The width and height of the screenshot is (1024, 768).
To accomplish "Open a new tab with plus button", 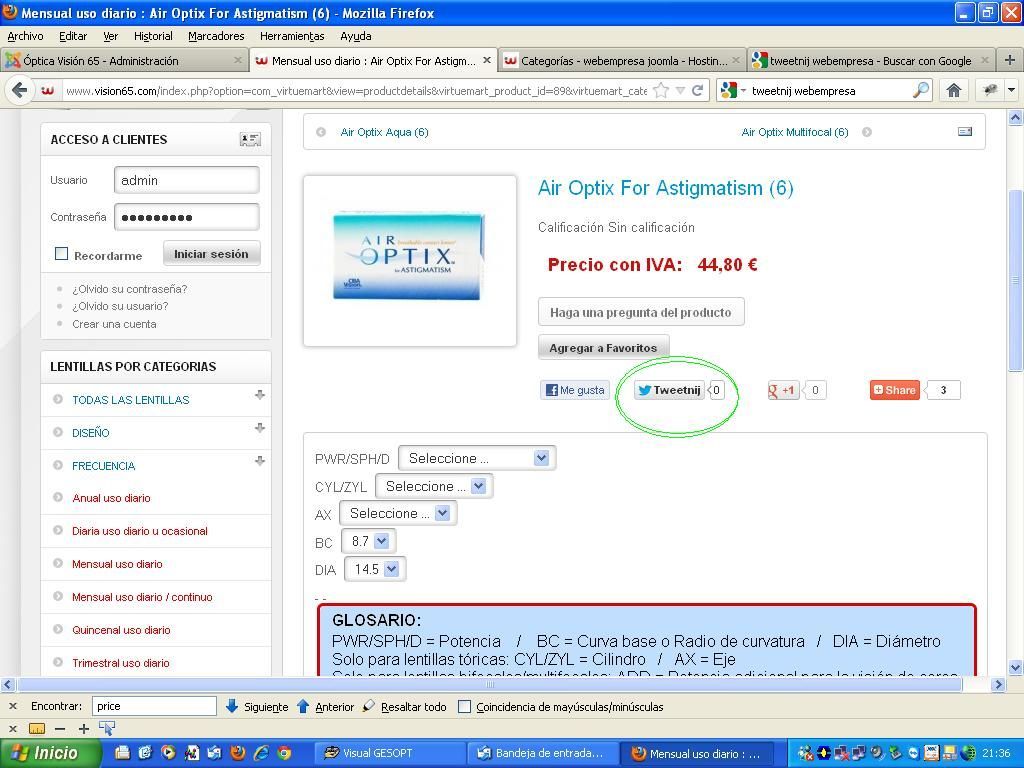I will (x=1010, y=60).
